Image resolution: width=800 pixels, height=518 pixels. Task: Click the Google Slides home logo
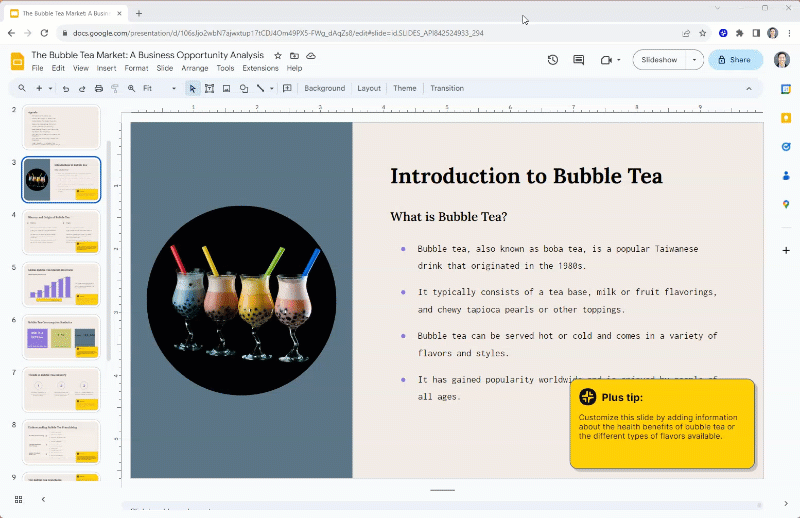click(17, 62)
